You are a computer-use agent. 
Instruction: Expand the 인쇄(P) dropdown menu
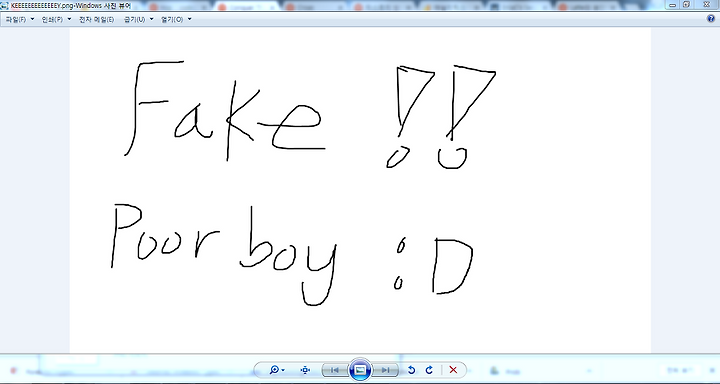coord(56,19)
